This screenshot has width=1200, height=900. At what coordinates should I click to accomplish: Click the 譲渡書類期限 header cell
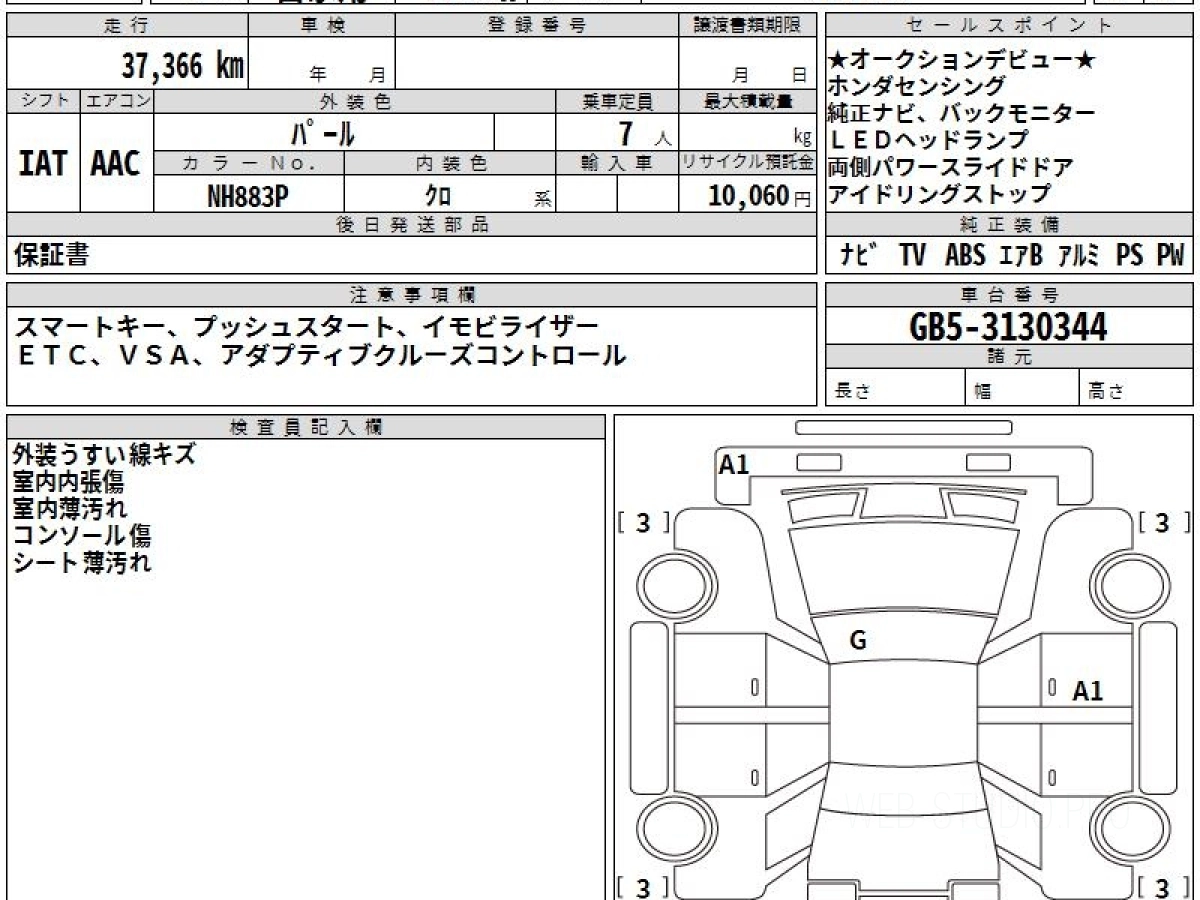point(747,26)
